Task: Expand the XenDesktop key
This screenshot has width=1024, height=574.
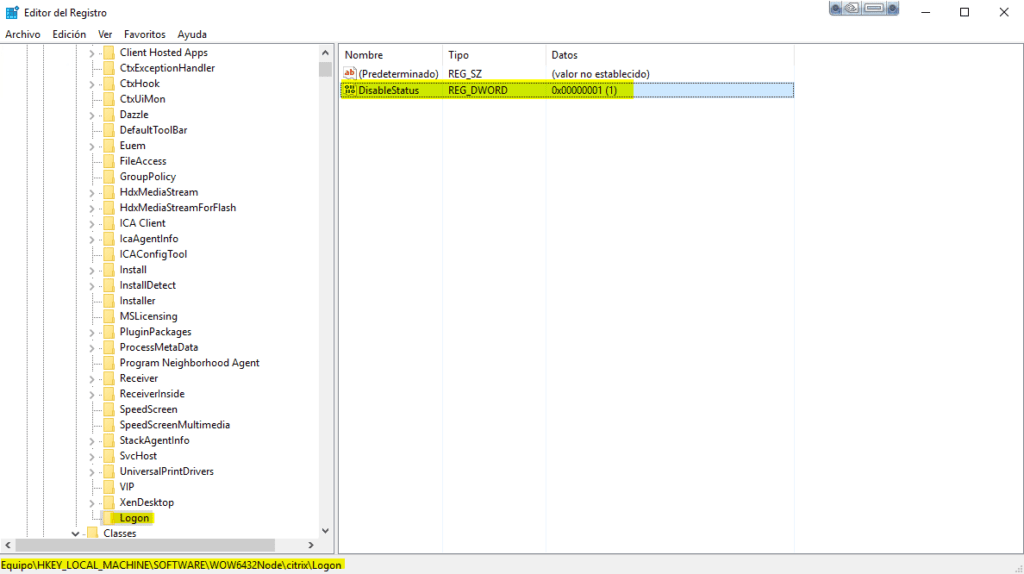Action: pyautogui.click(x=92, y=503)
